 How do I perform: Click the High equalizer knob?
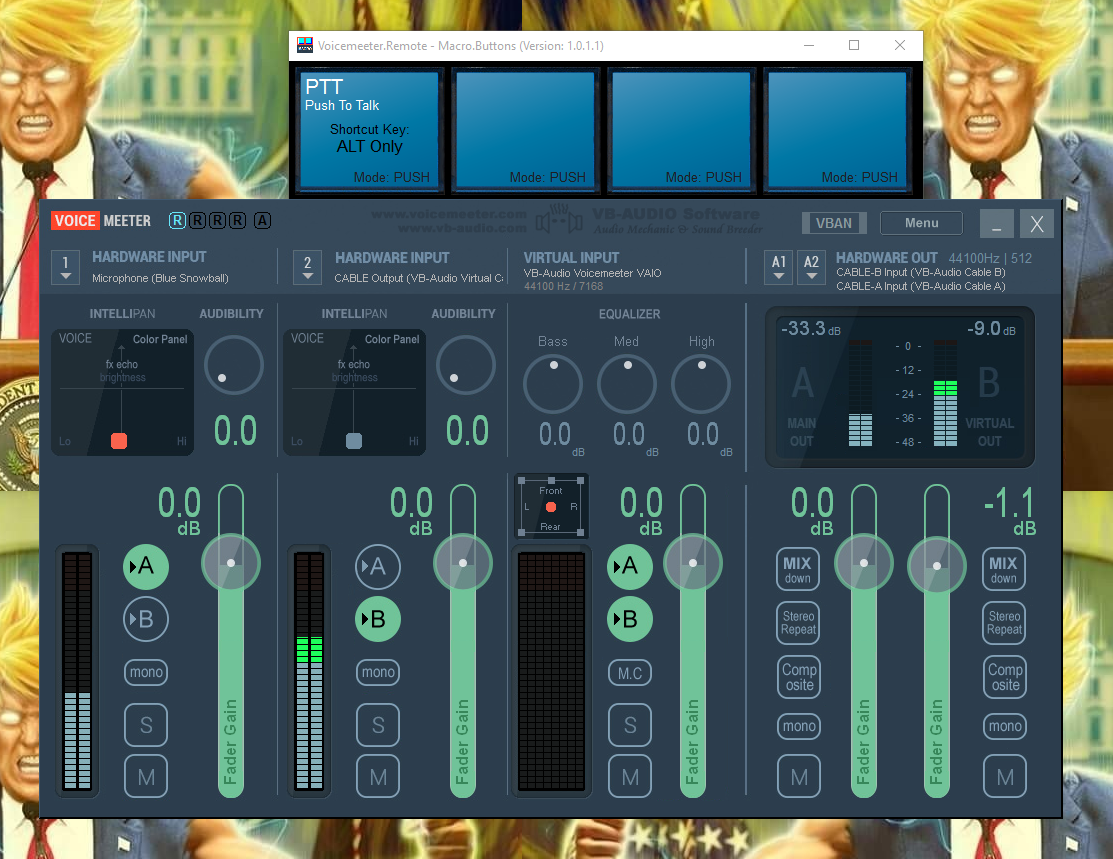tap(701, 384)
